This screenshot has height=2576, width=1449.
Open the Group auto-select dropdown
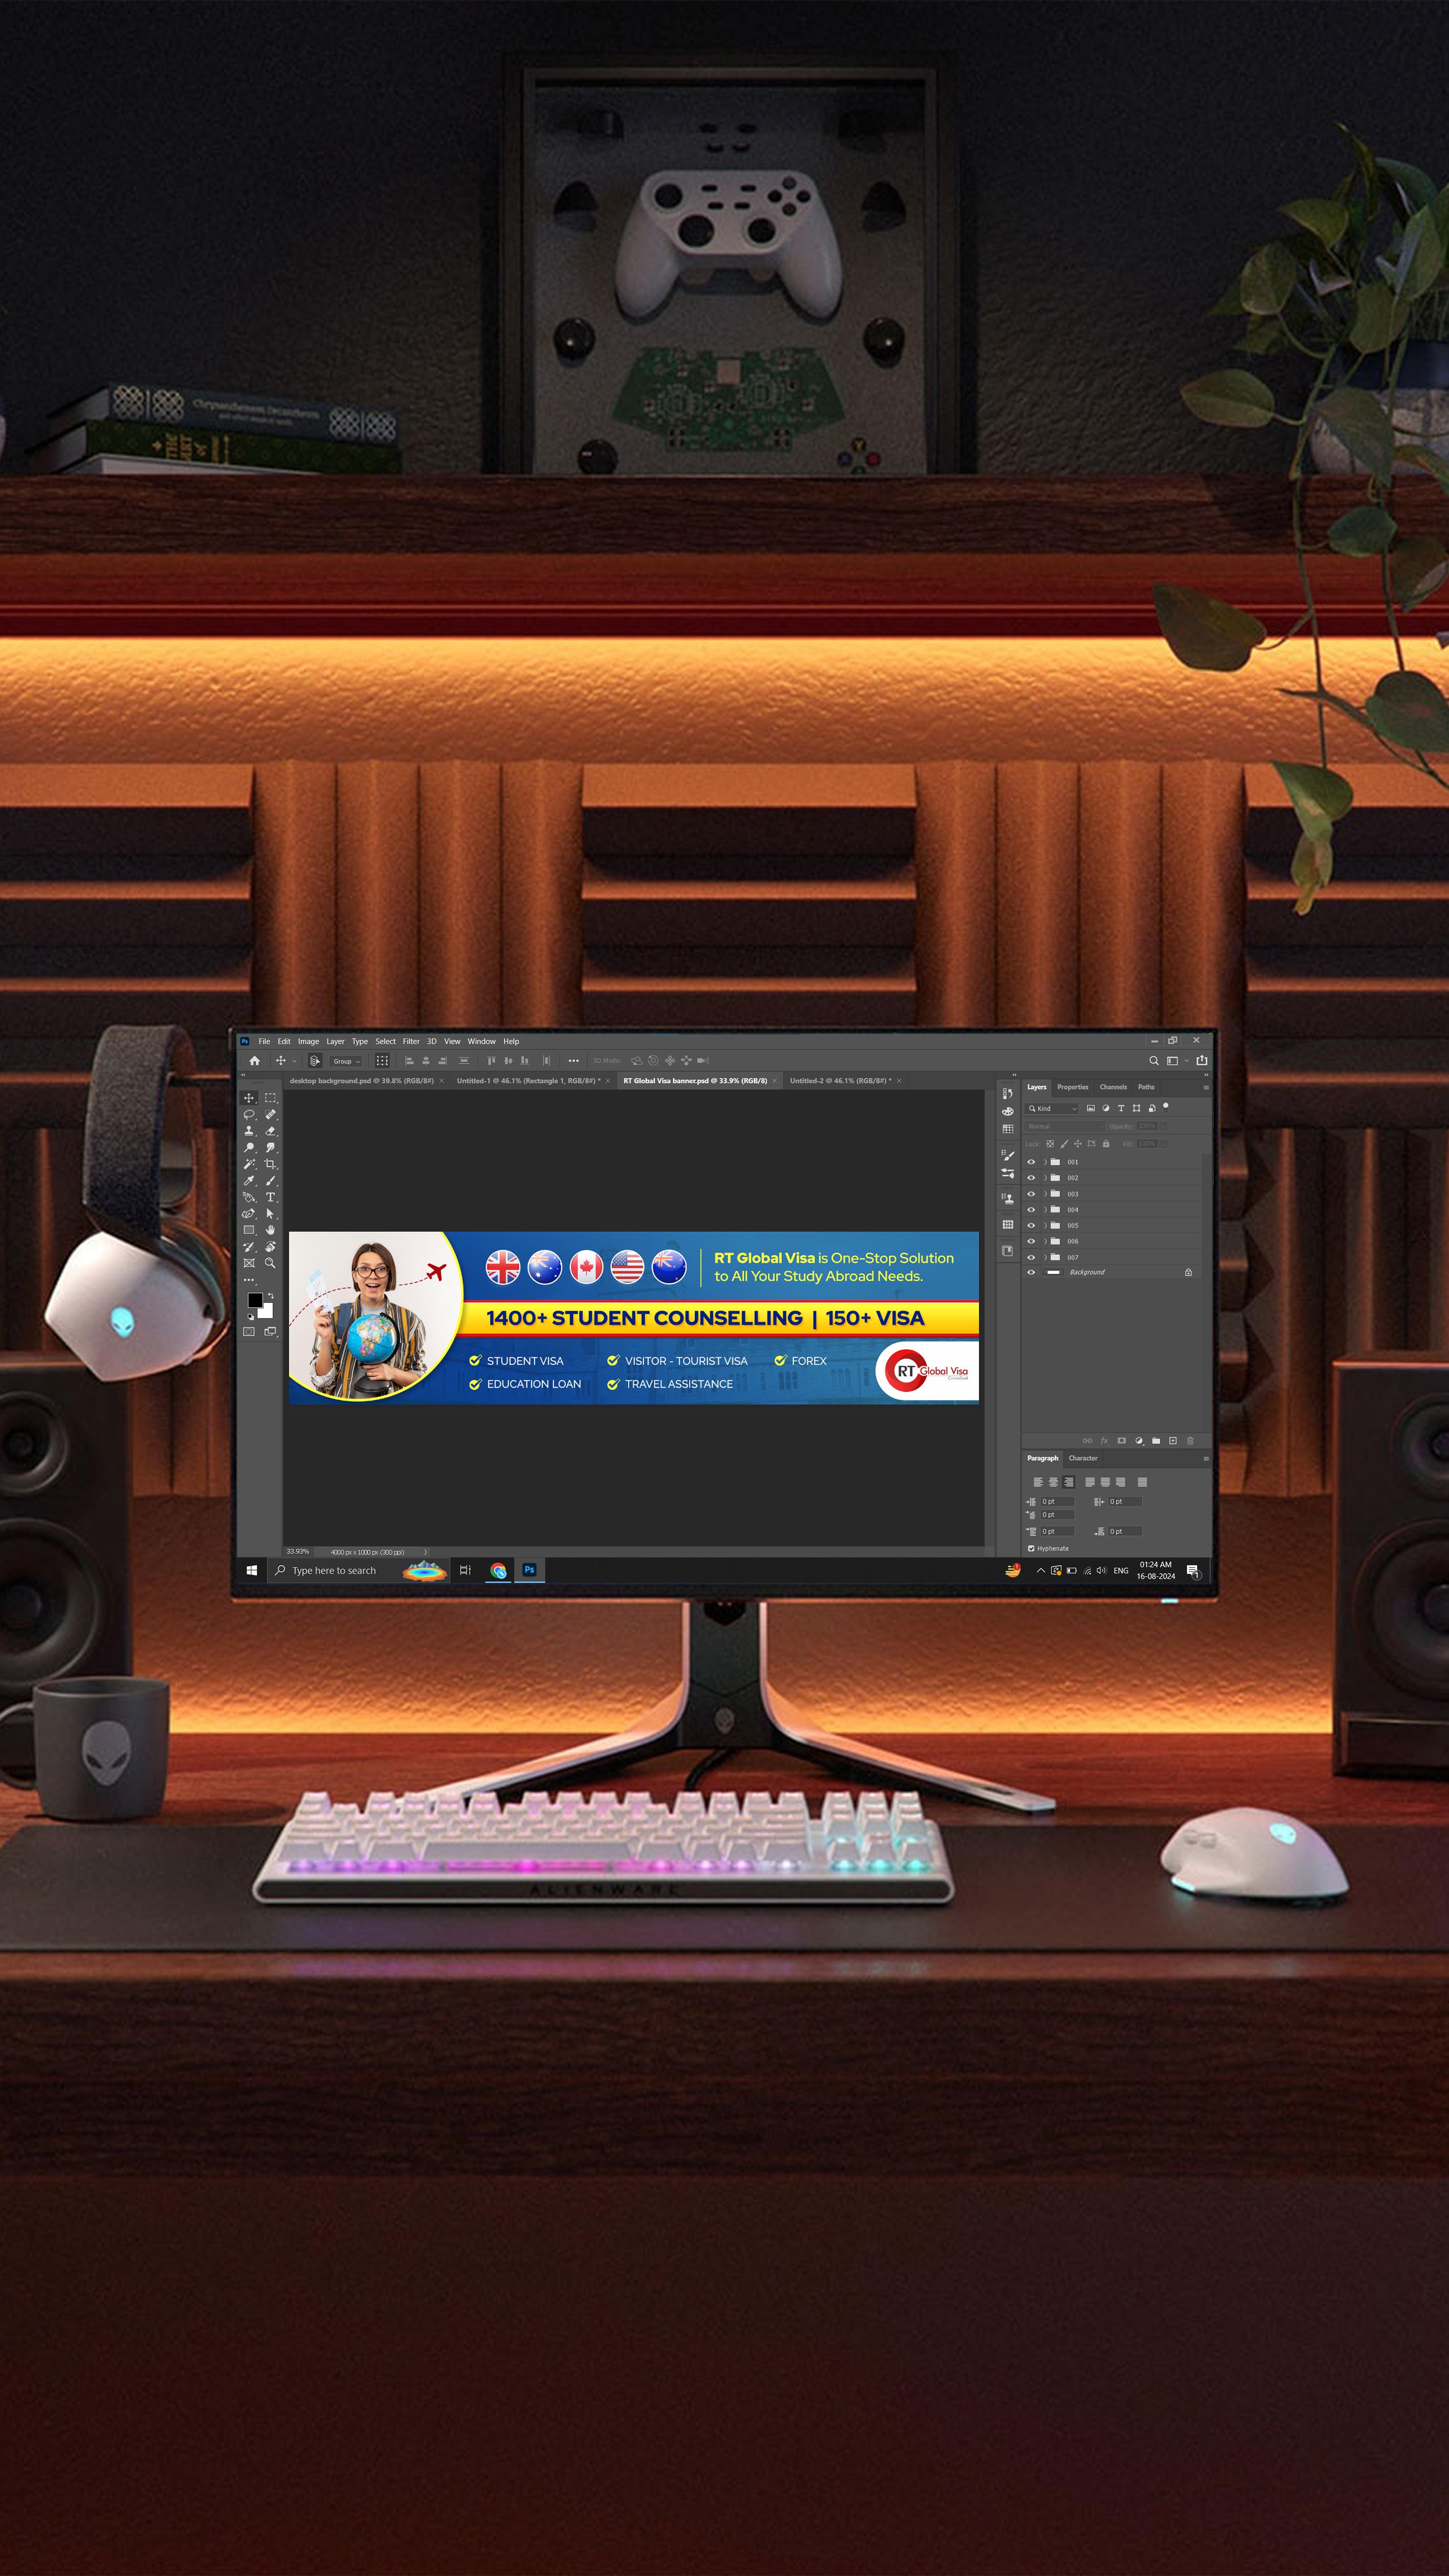point(346,1061)
